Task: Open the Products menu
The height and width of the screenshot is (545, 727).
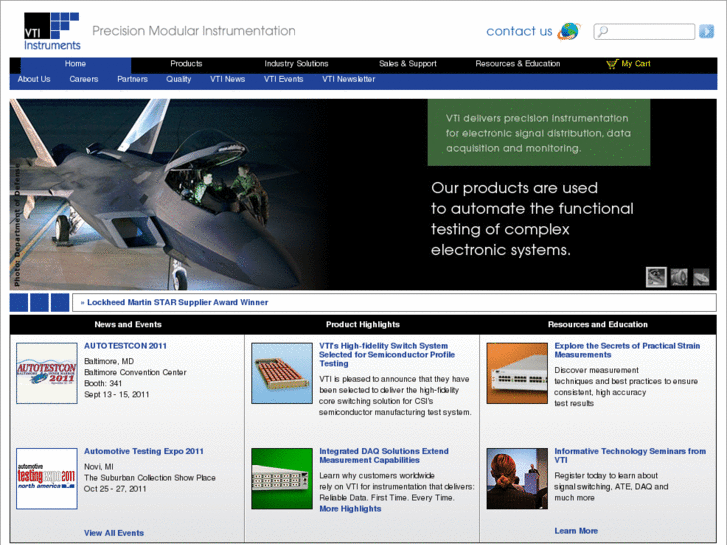Action: point(186,64)
